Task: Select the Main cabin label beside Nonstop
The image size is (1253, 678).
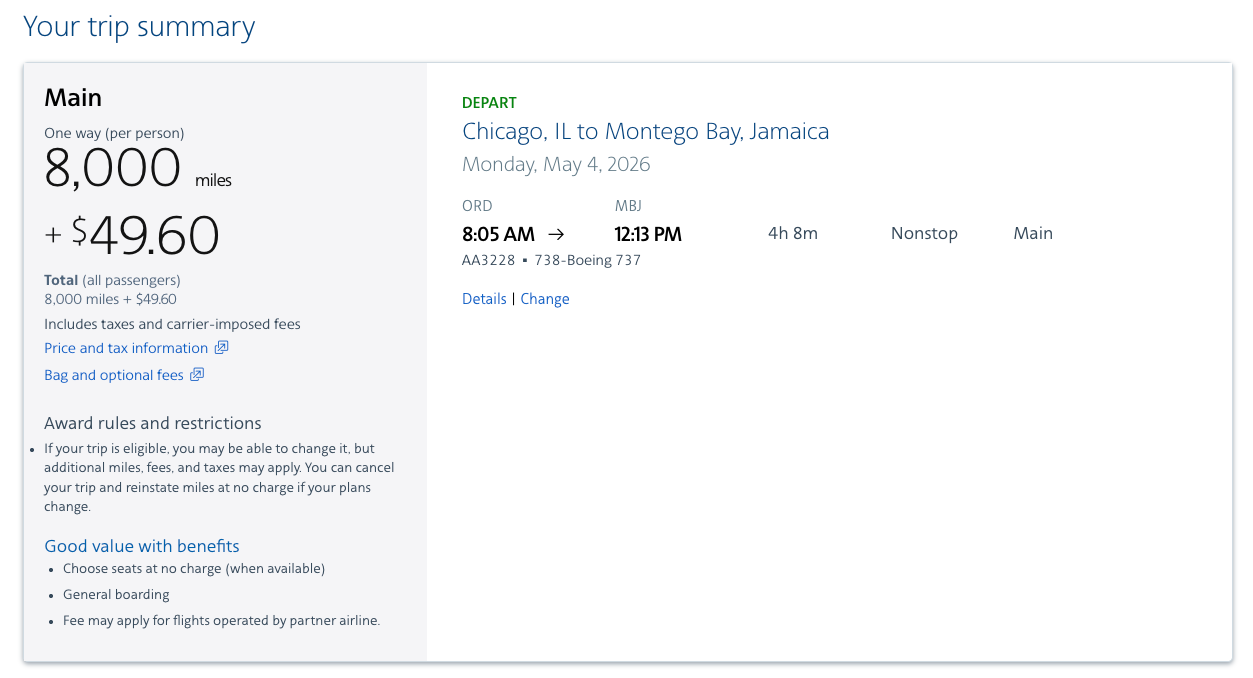Action: pyautogui.click(x=1033, y=233)
